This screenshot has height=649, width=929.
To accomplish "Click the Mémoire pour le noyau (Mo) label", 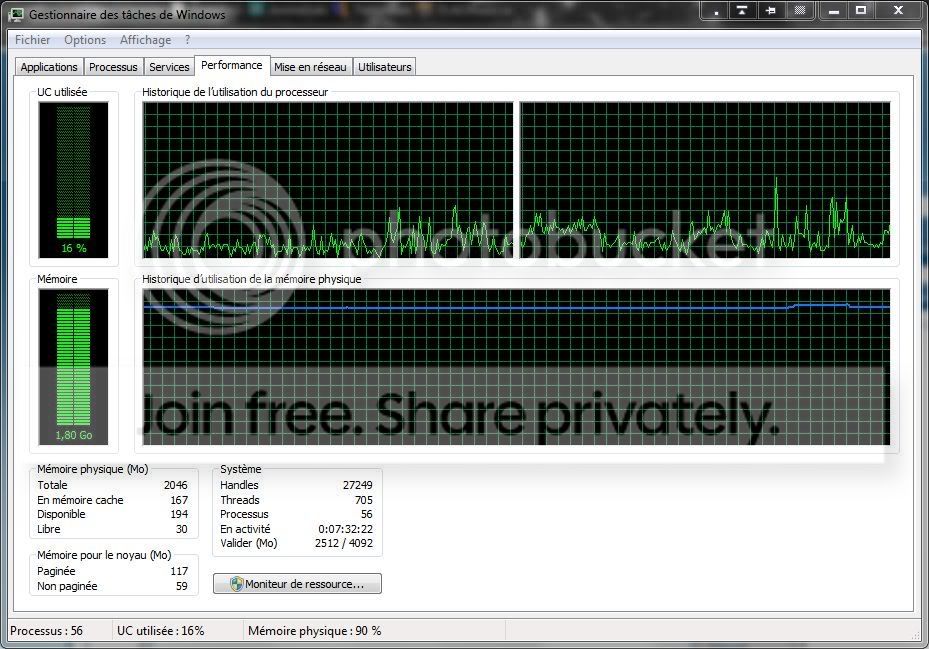I will (x=104, y=555).
